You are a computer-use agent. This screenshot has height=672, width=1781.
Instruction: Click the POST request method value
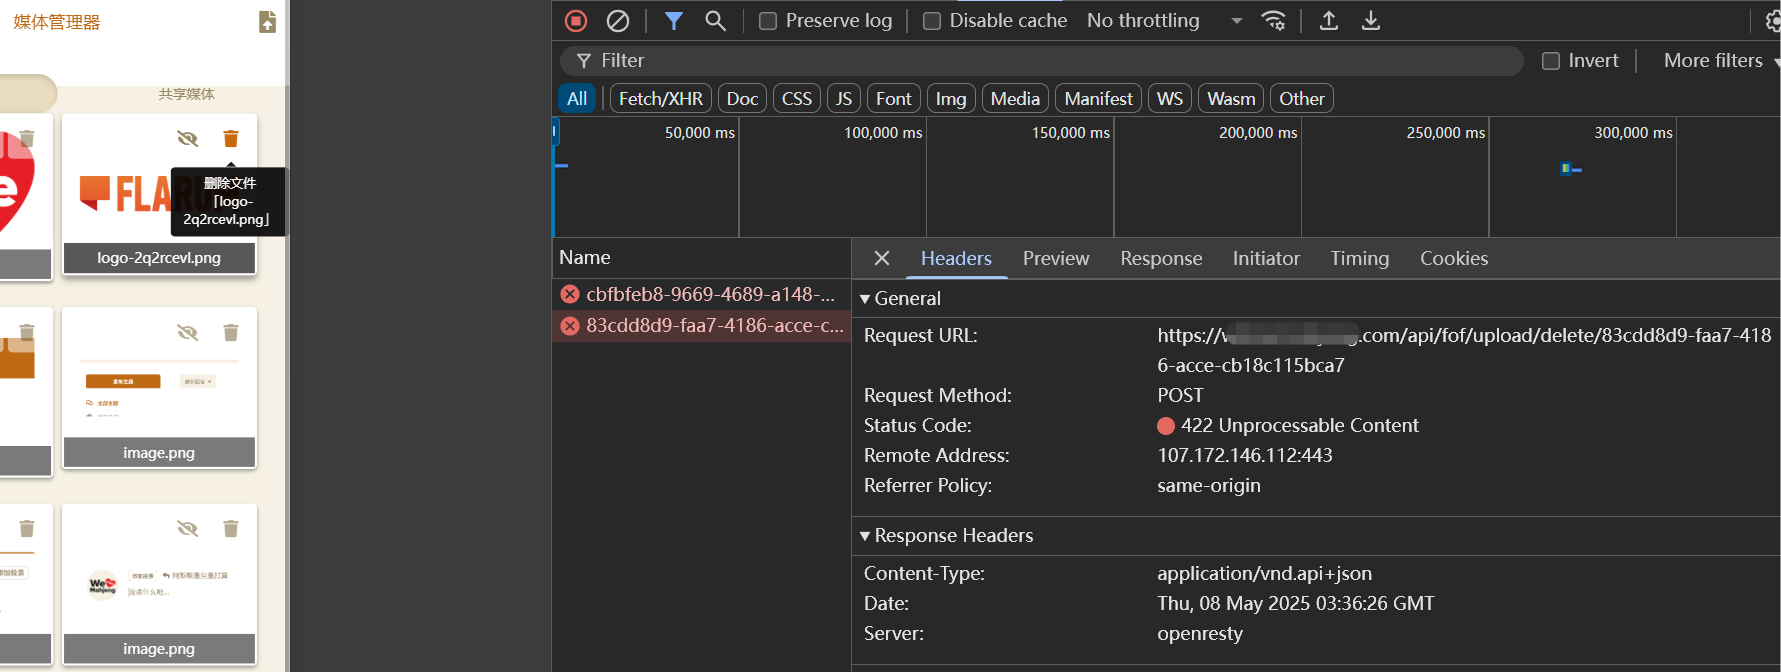(1180, 396)
